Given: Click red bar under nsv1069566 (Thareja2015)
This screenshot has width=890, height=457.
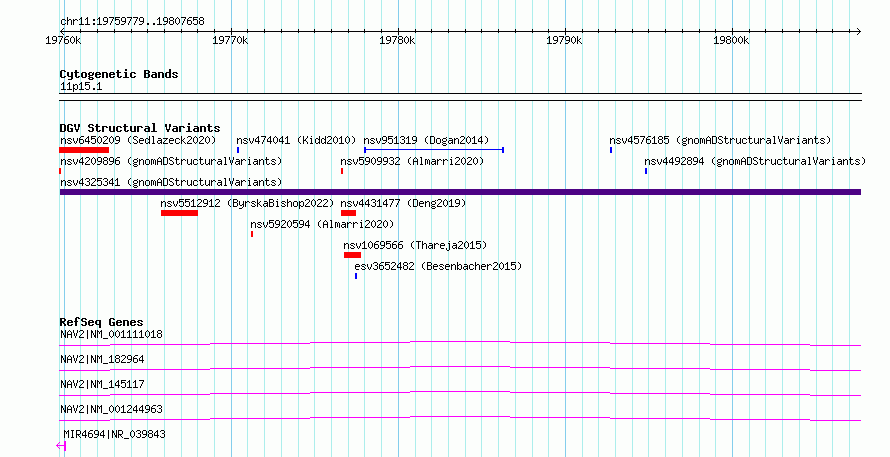Looking at the screenshot, I should pyautogui.click(x=352, y=255).
